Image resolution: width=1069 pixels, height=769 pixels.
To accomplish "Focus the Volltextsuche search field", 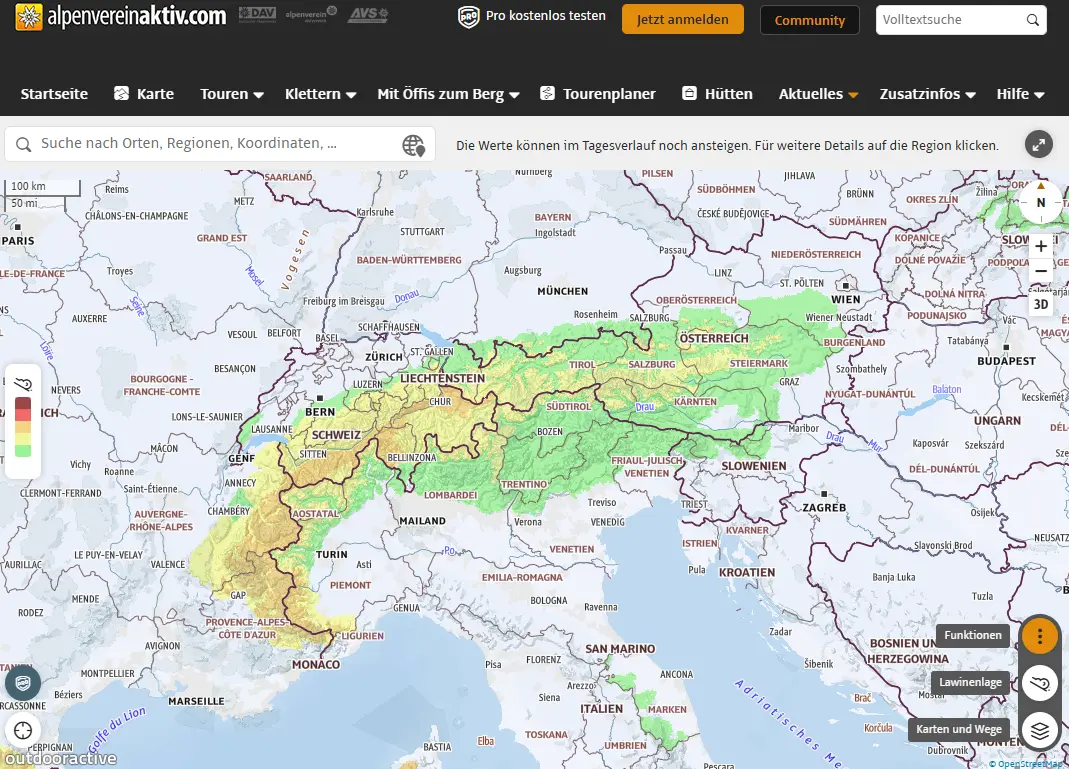I will click(950, 20).
